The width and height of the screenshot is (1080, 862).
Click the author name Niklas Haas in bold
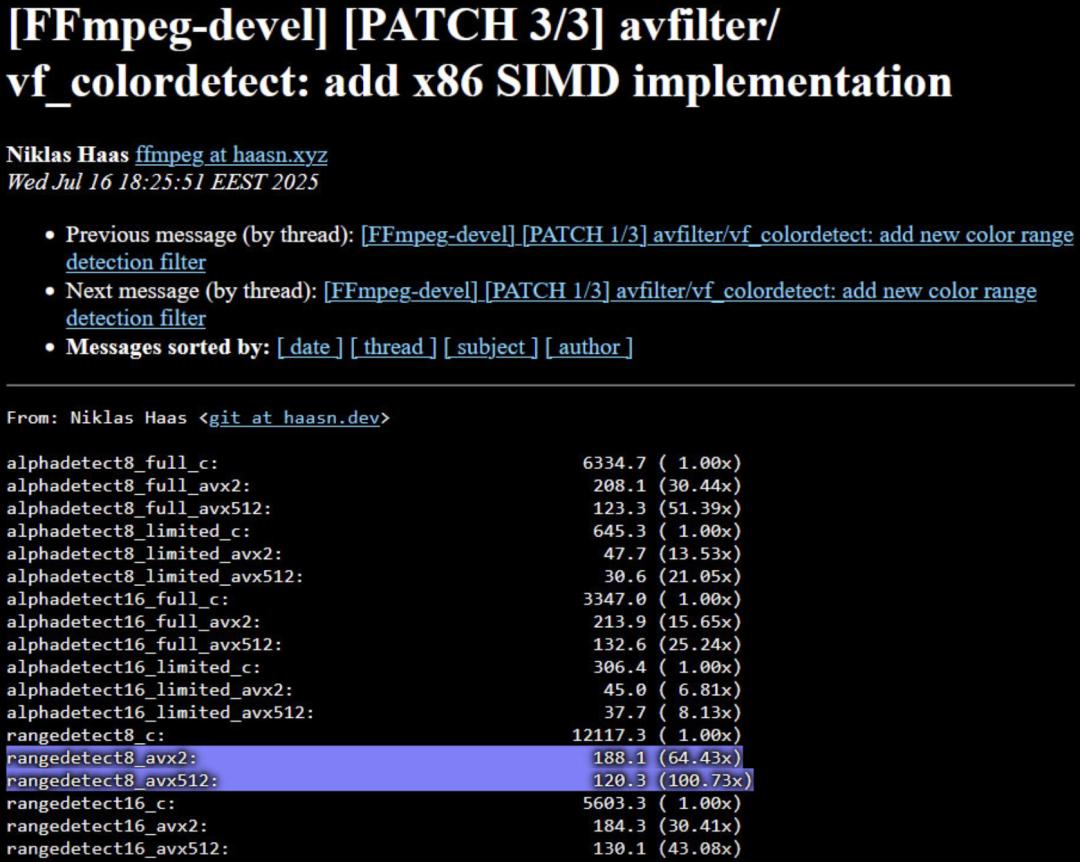point(67,155)
